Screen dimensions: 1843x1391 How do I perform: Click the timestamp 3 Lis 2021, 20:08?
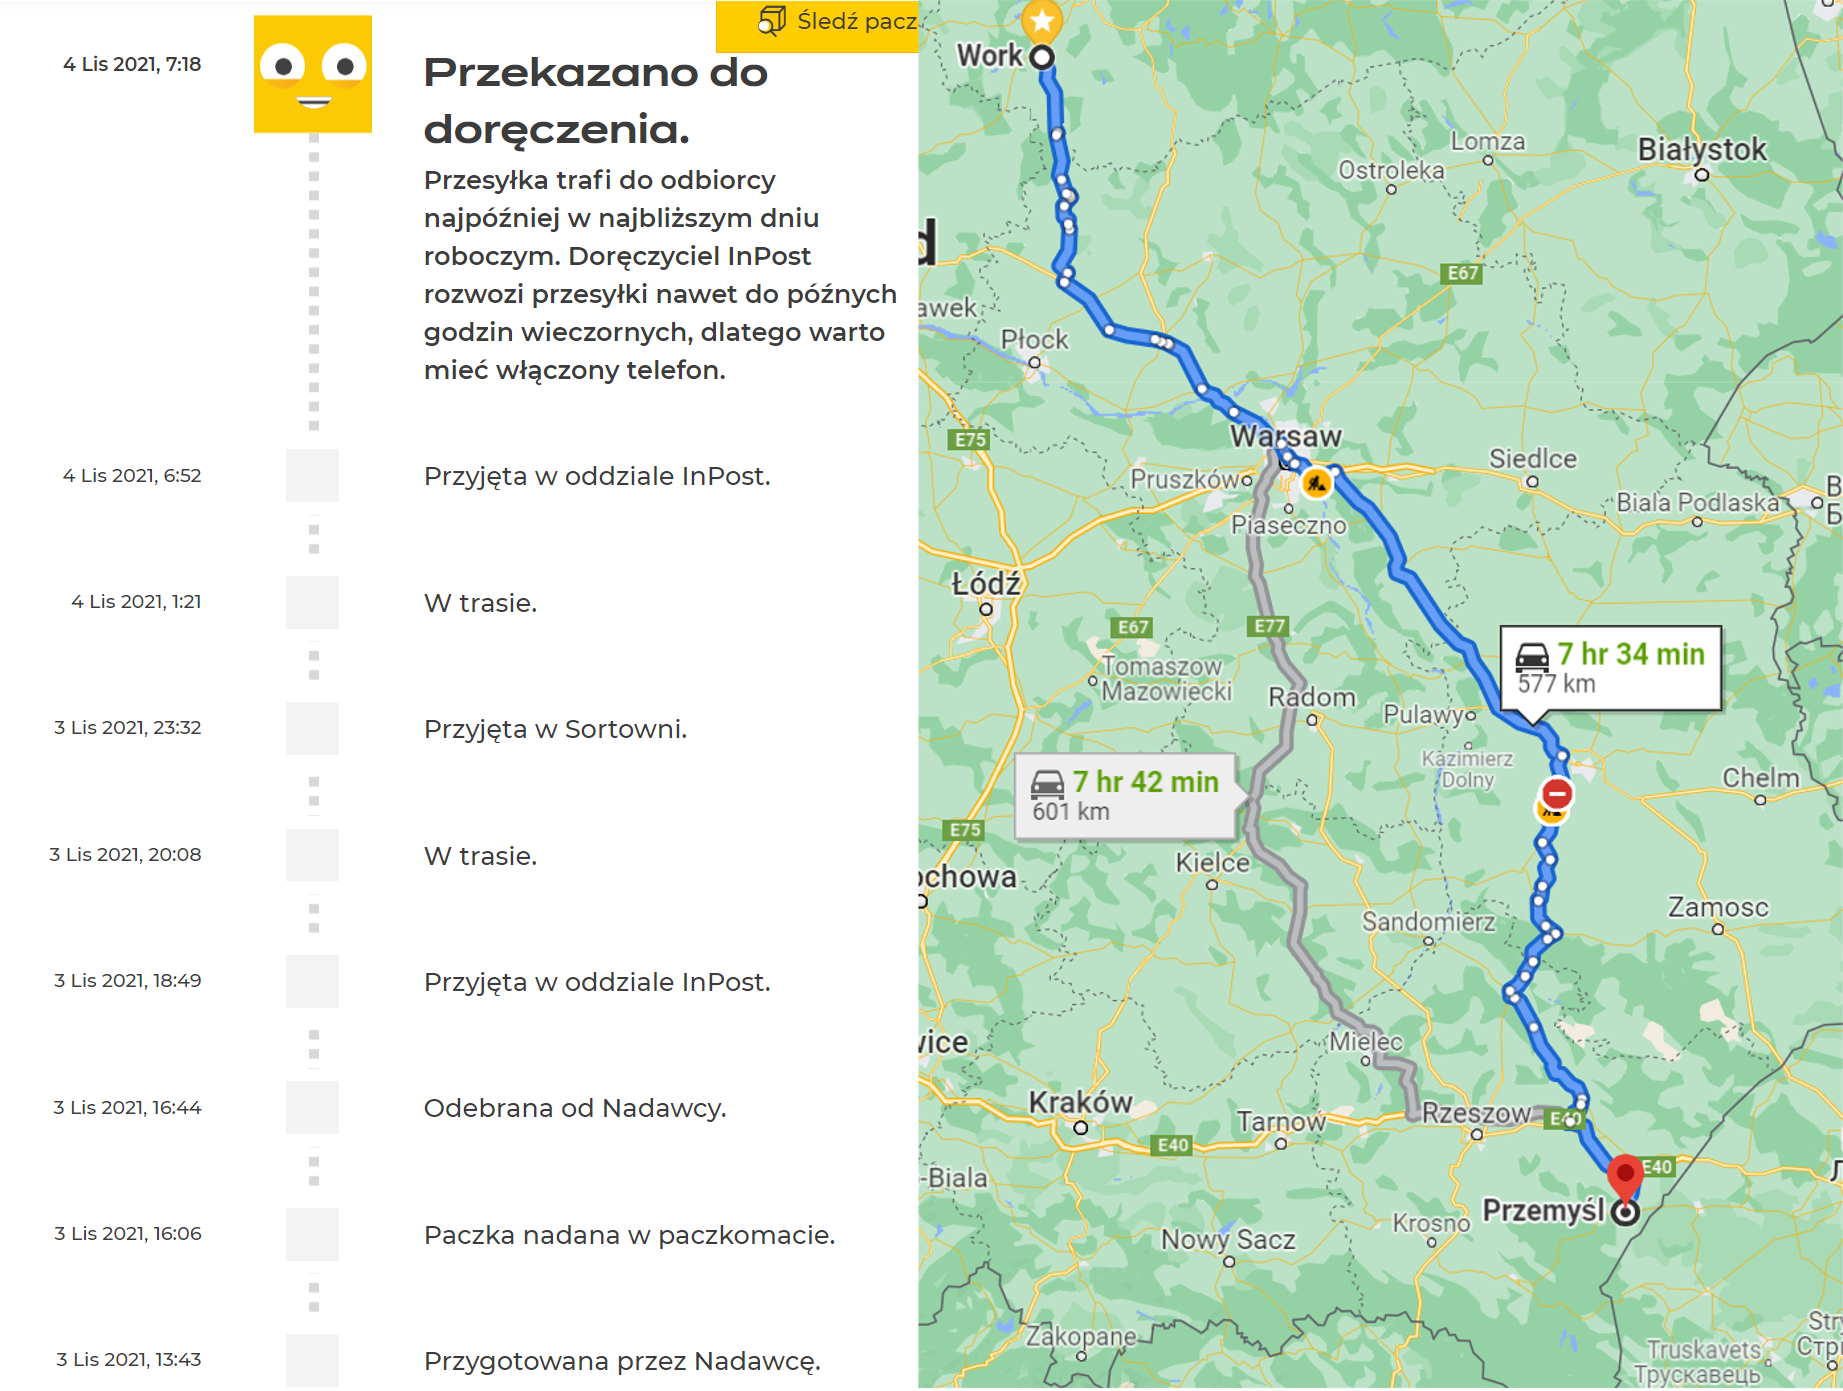click(125, 854)
